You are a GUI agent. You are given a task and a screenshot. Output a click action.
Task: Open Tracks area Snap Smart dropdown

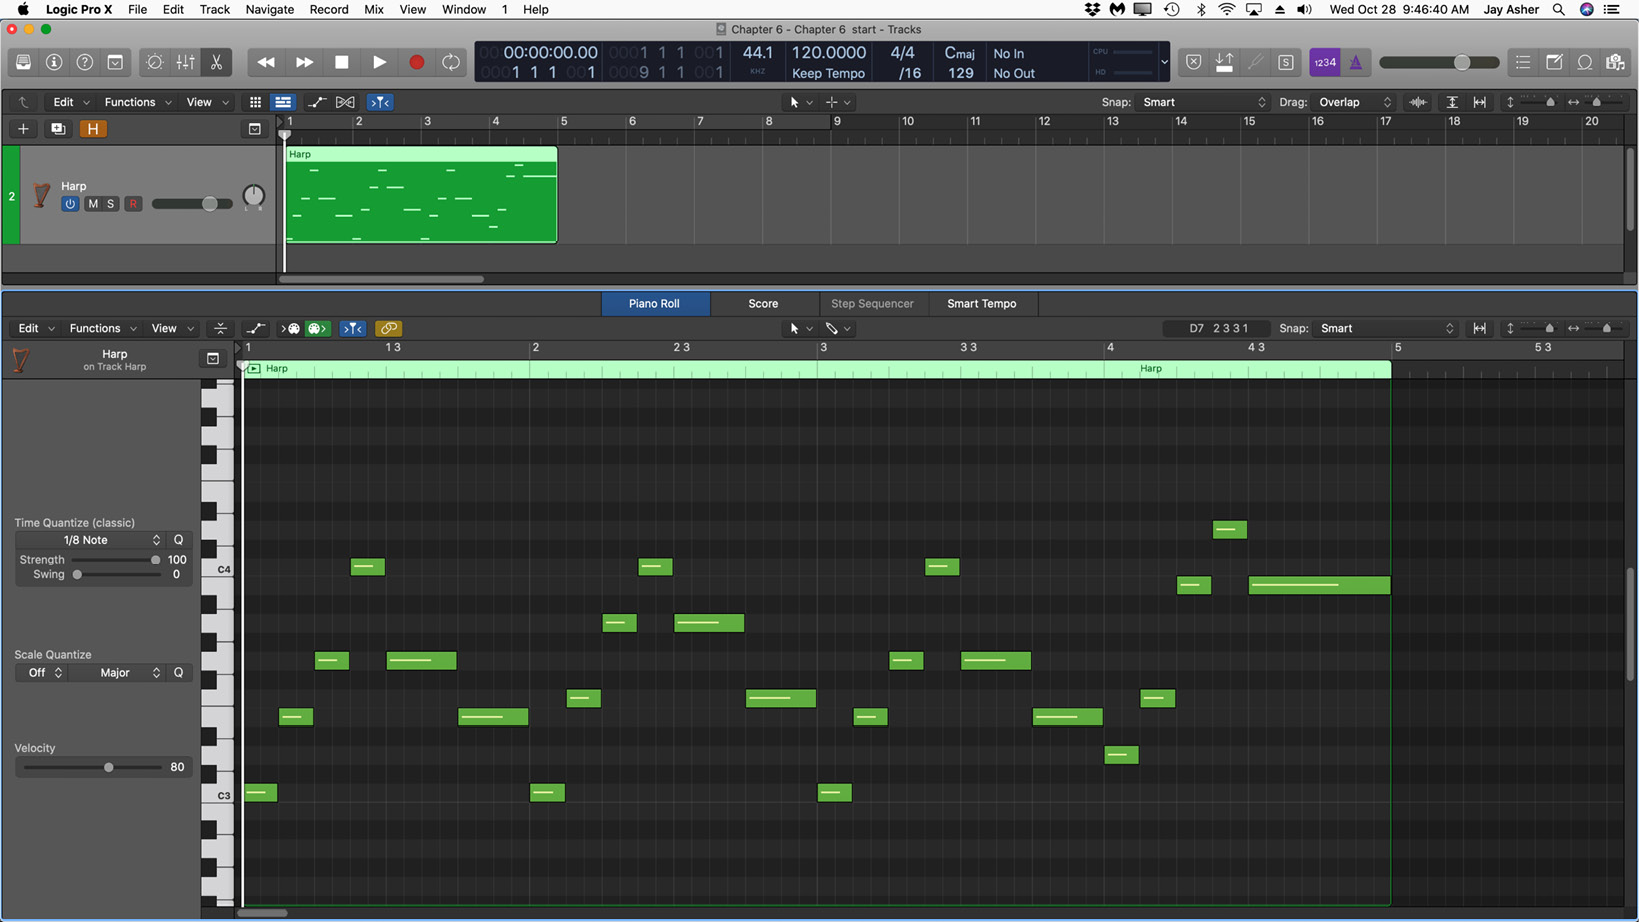coord(1204,102)
